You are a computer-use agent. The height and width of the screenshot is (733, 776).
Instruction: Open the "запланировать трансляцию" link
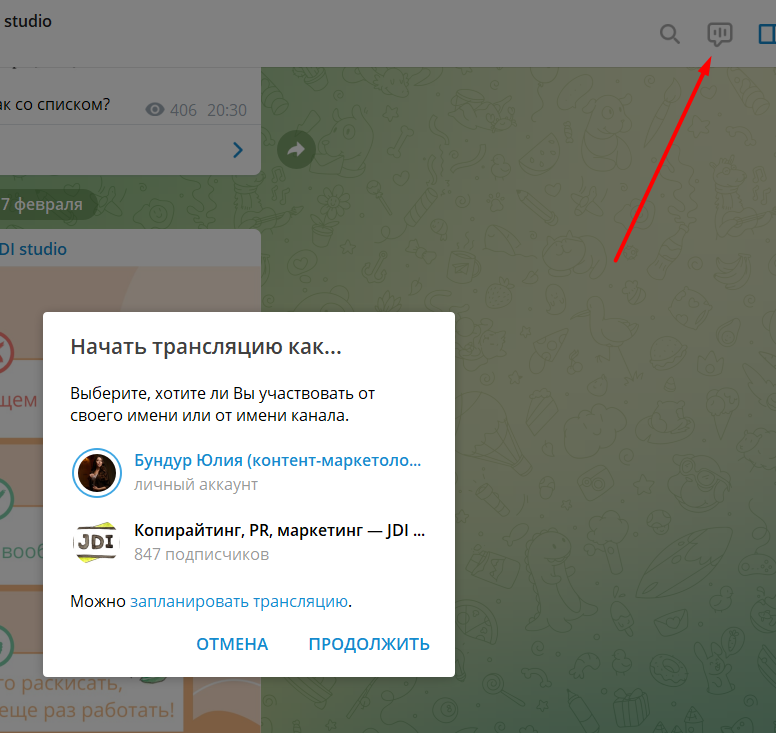click(x=239, y=601)
